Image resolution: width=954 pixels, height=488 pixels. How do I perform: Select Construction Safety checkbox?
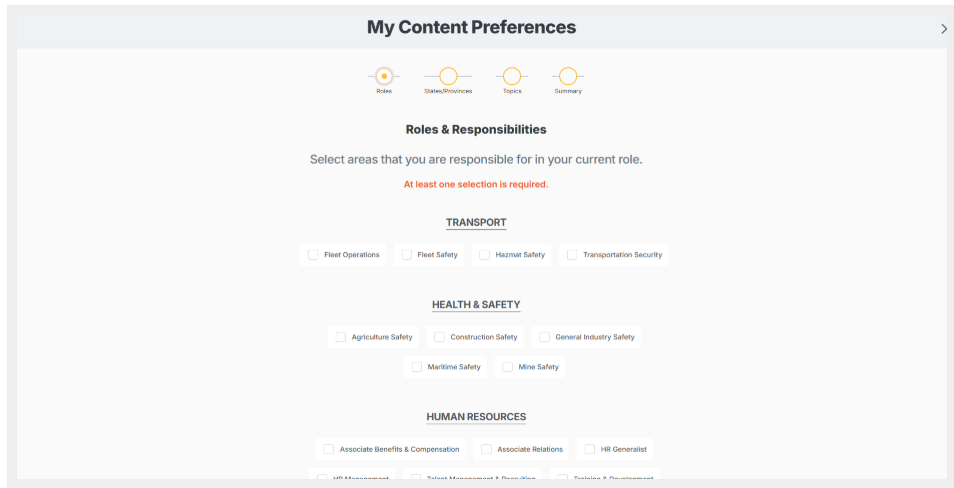(439, 337)
